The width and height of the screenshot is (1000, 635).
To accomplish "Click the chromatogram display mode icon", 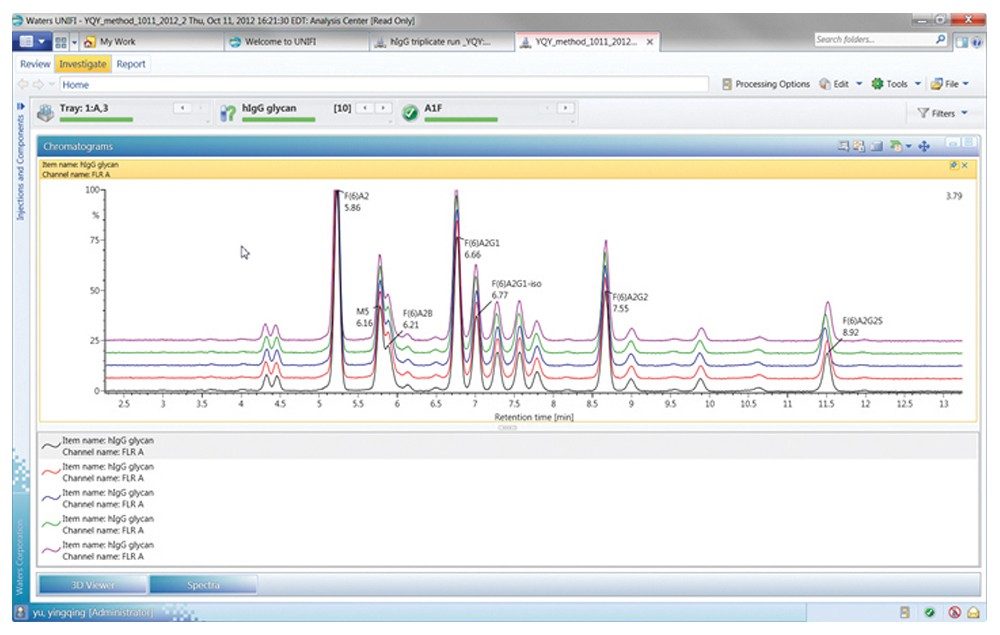I will (877, 146).
